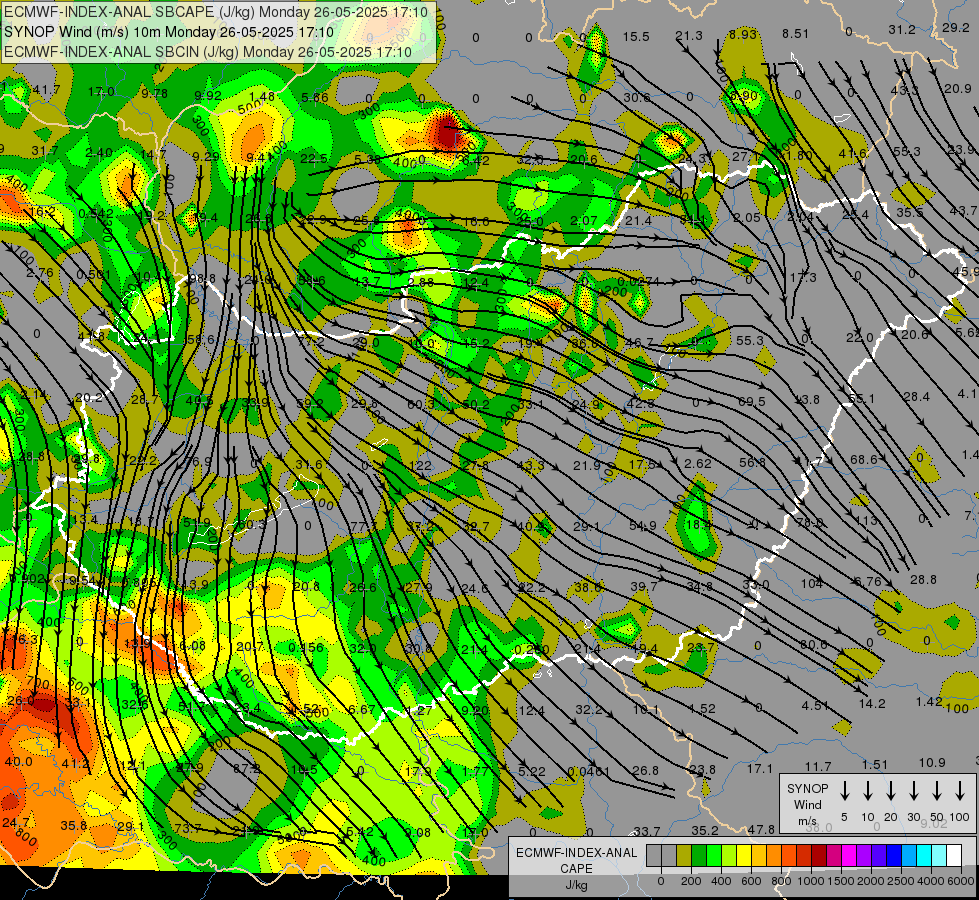Screen dimensions: 979x900
Task: Click the map value 54.9
Action: coord(642,525)
